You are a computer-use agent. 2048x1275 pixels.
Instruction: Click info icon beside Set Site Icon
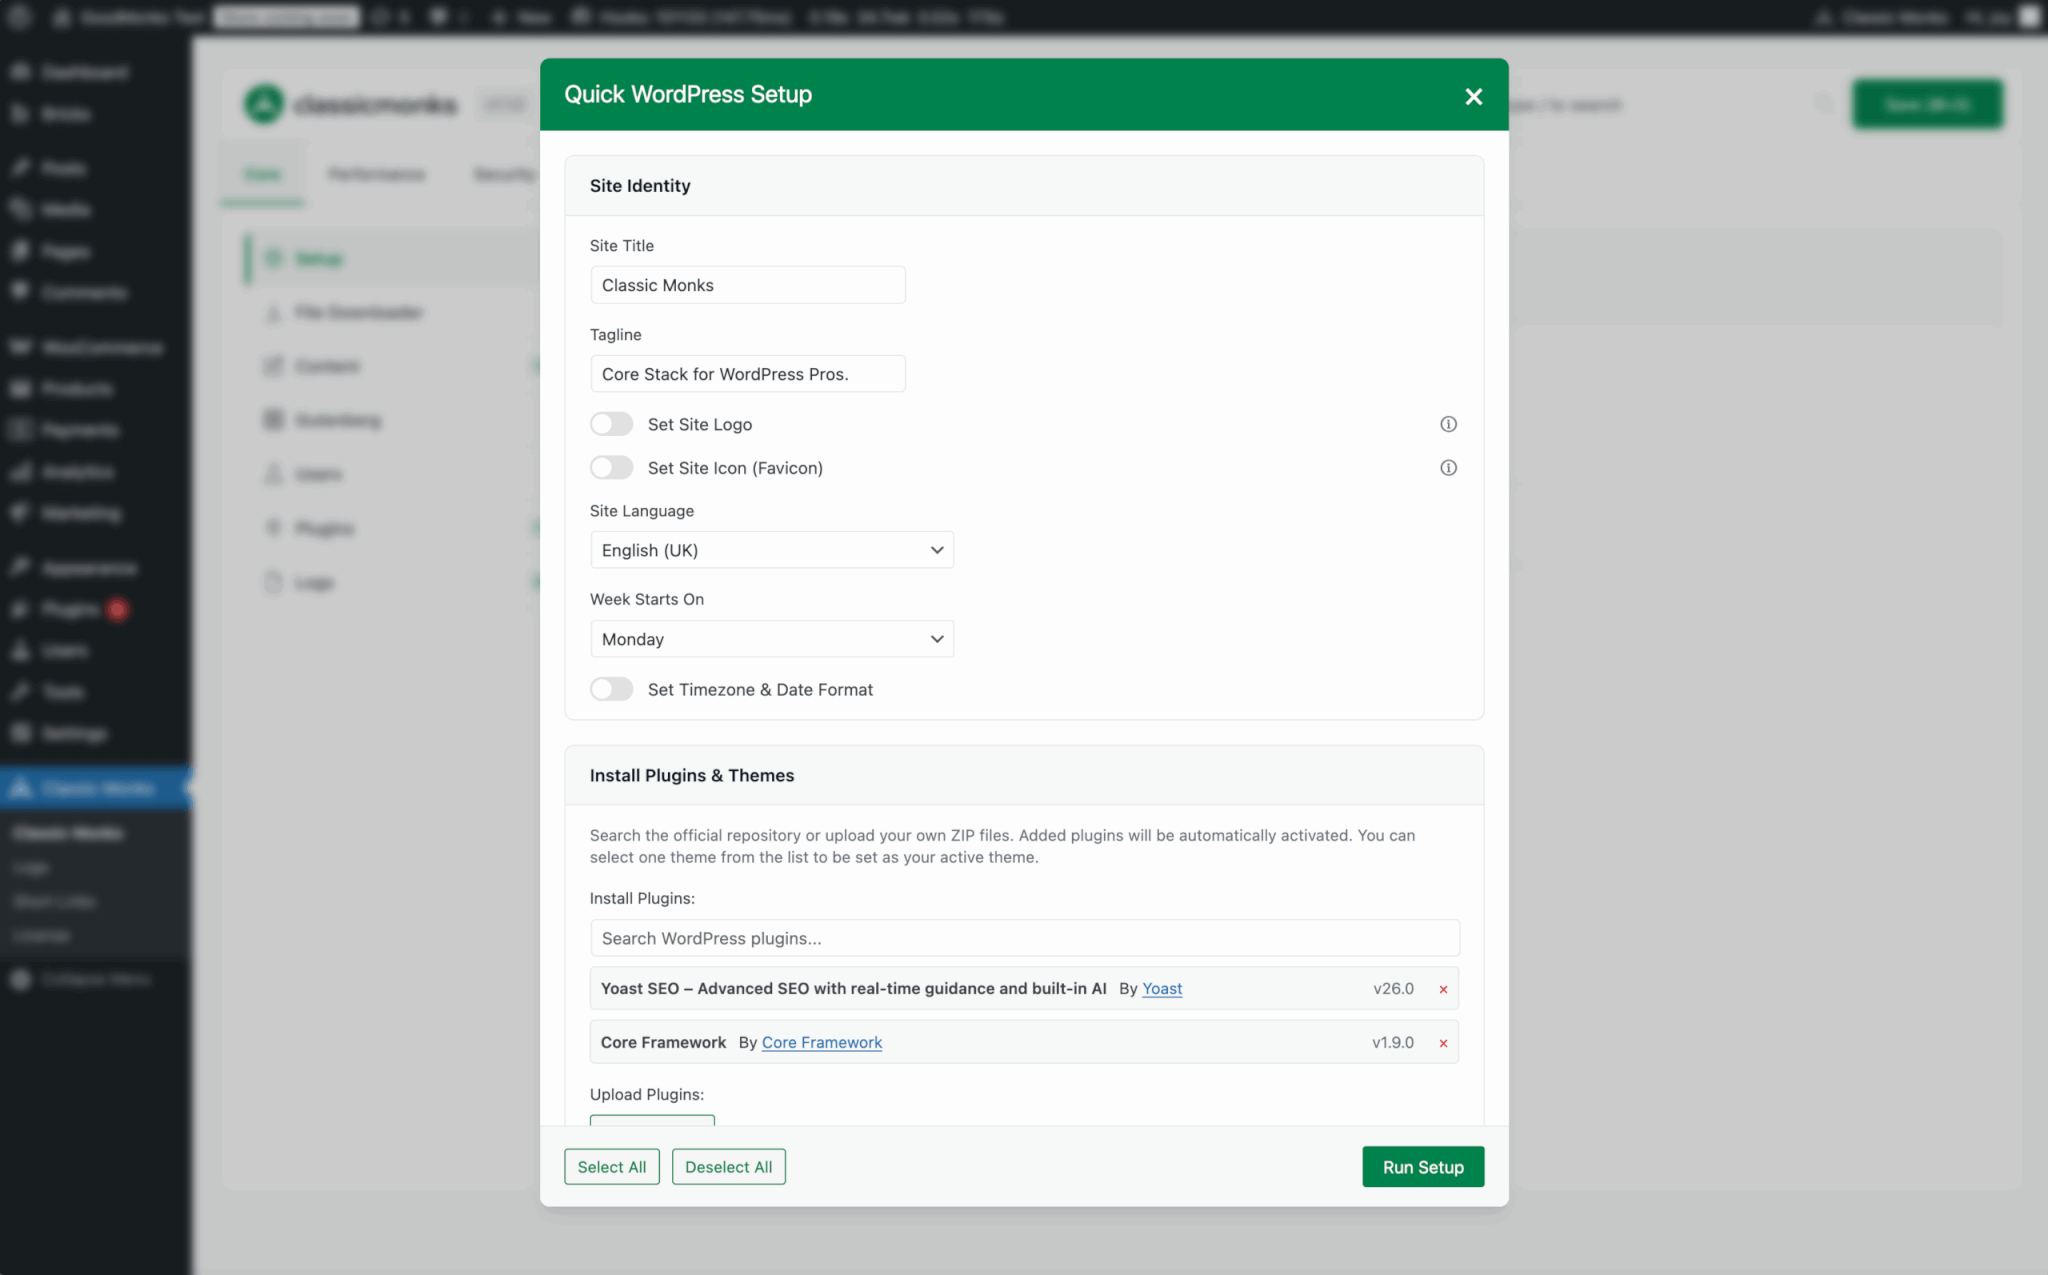1447,468
